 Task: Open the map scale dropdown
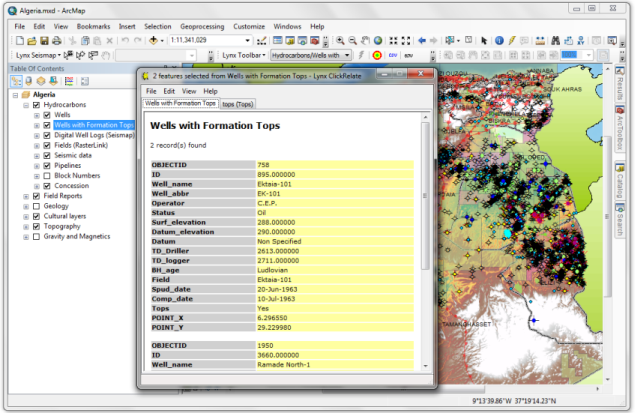[247, 40]
